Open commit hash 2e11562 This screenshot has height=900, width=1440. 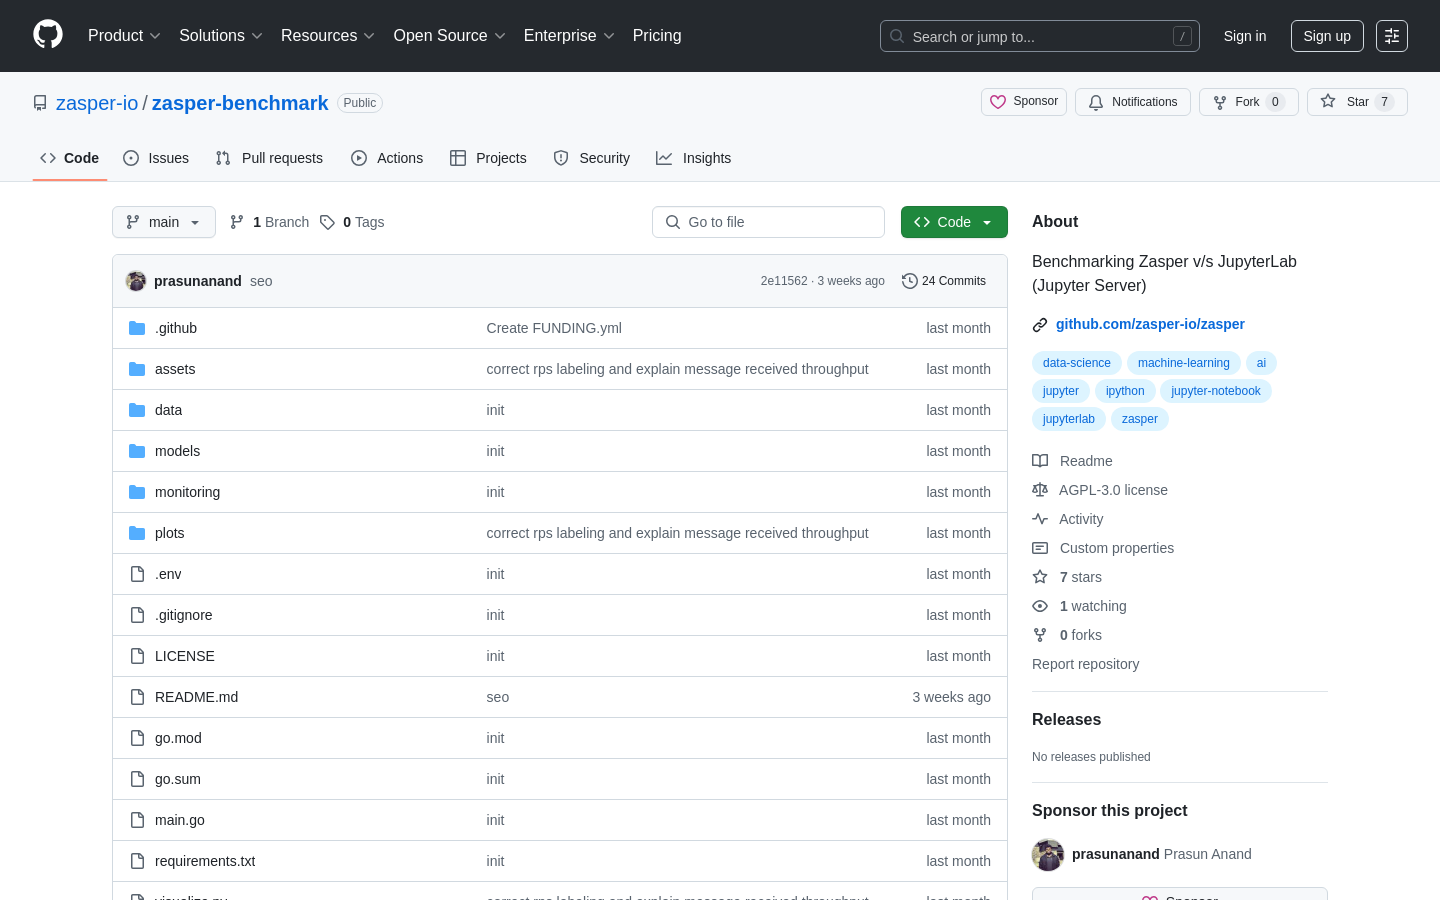pyautogui.click(x=784, y=281)
